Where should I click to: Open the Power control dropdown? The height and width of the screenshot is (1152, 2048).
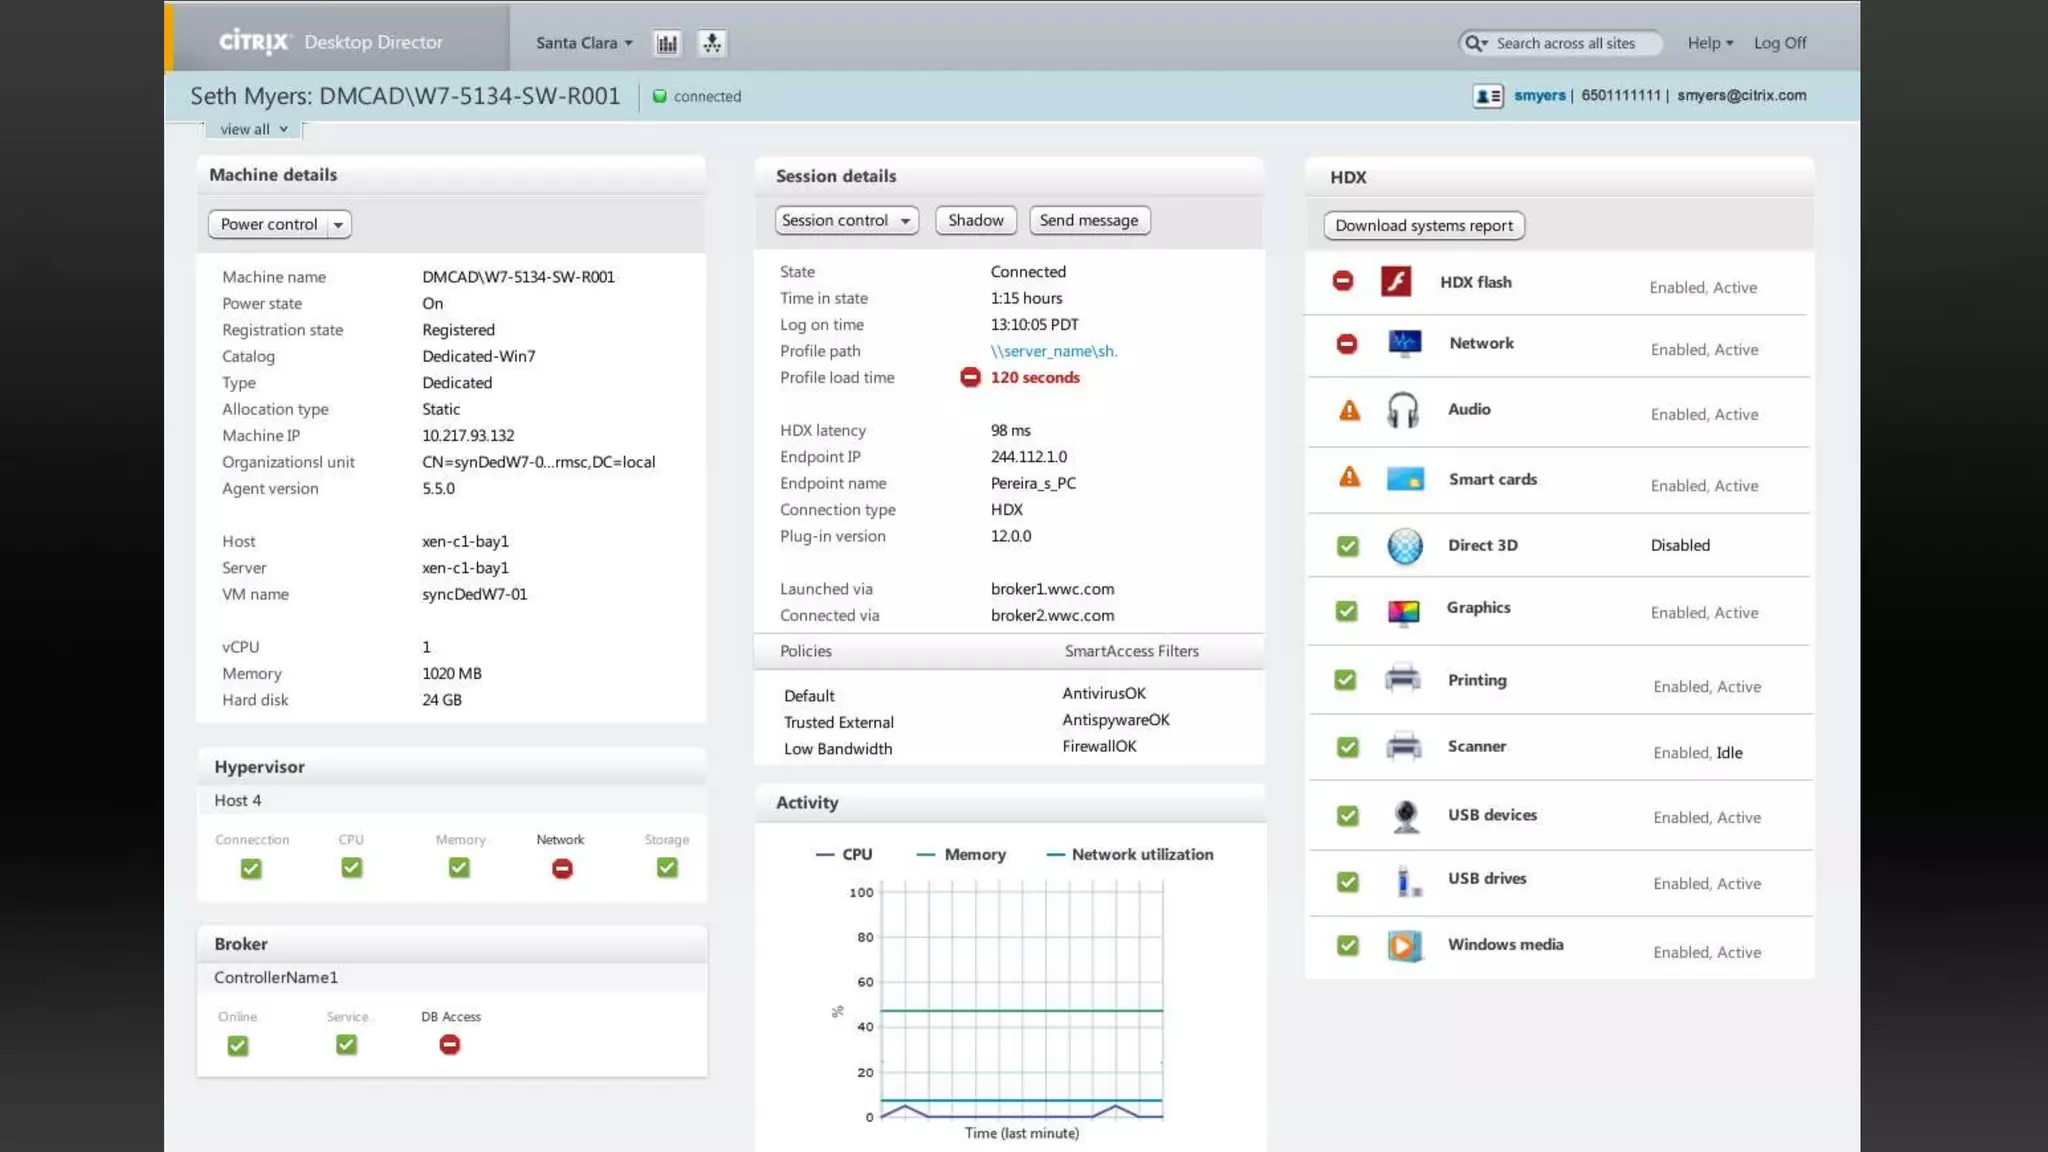click(279, 224)
